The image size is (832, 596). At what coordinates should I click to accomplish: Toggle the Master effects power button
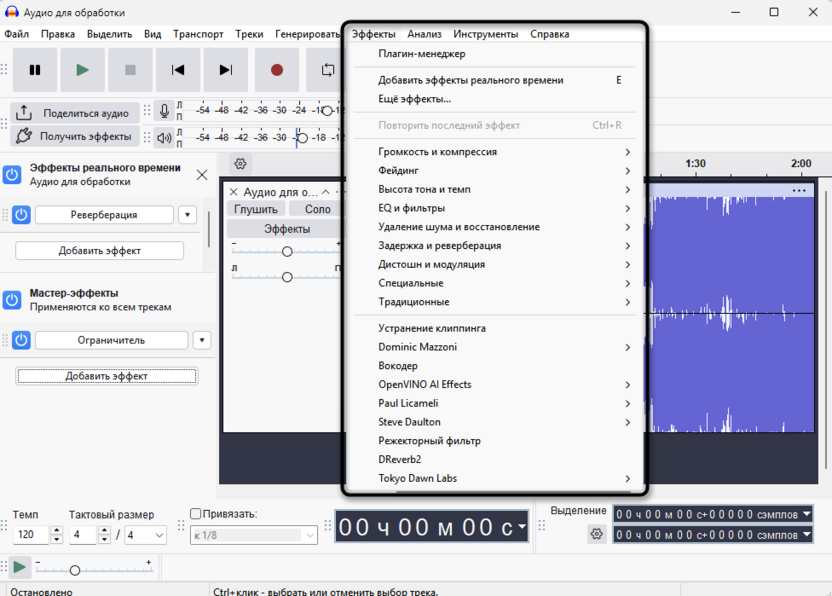tap(12, 300)
